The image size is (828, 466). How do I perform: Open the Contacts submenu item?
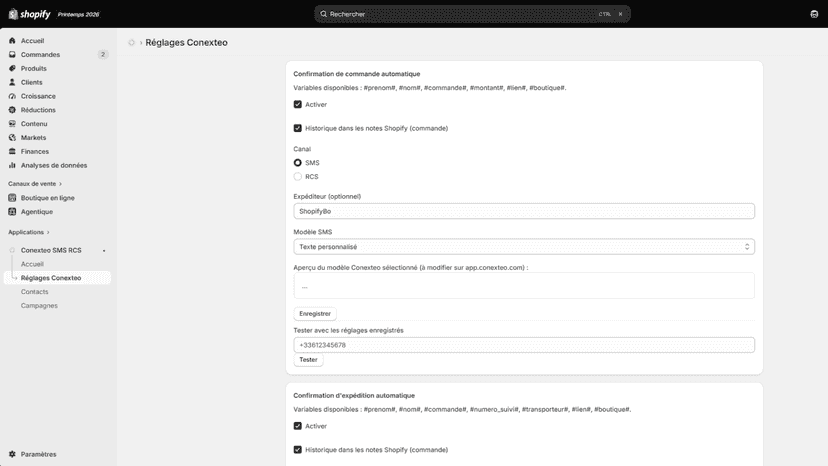coord(34,292)
